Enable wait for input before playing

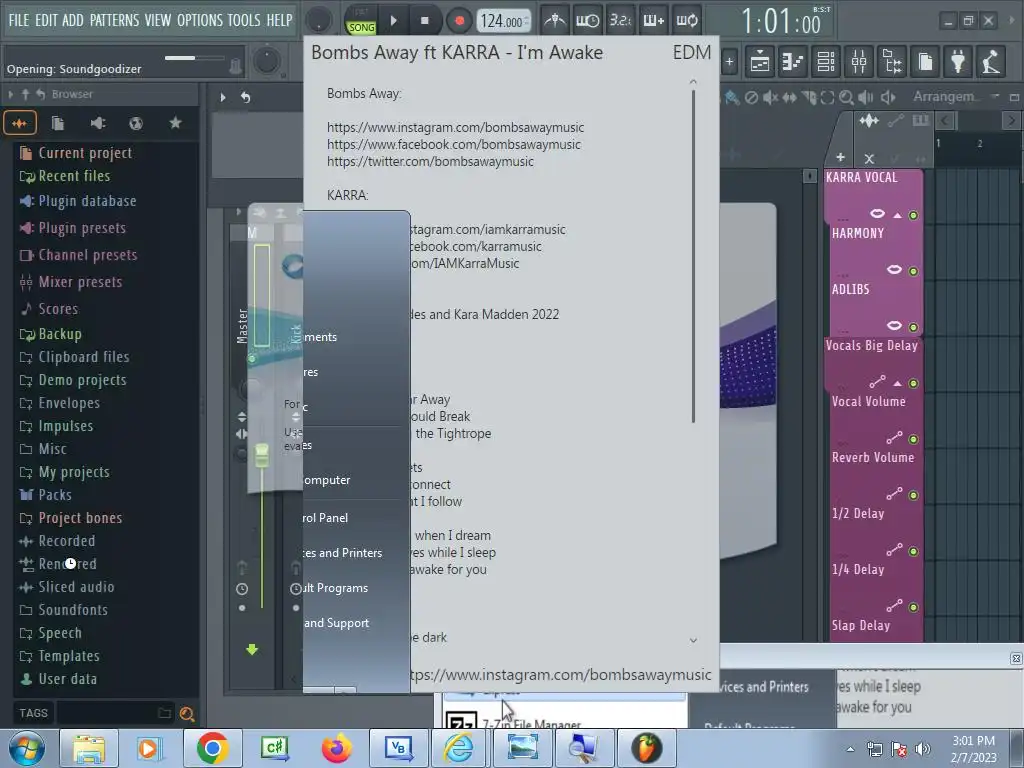[x=588, y=21]
